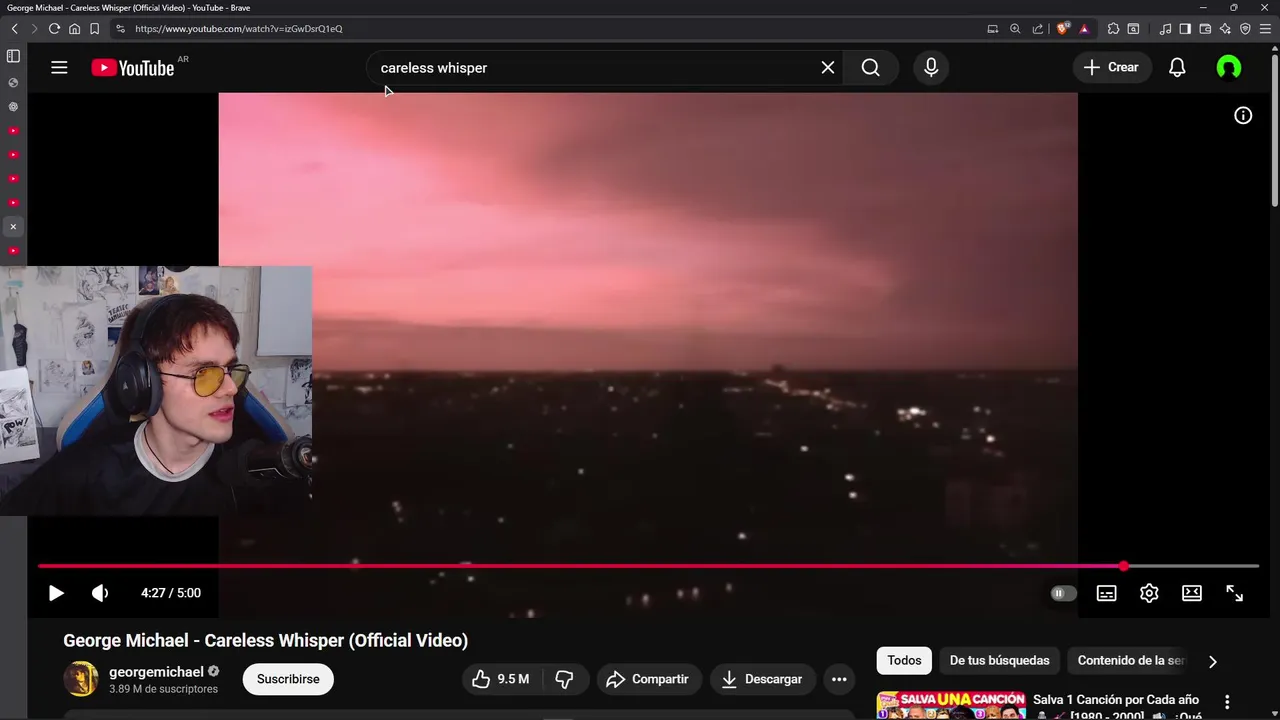Viewport: 1280px width, 720px height.
Task: Start voice search with microphone
Action: [x=931, y=68]
